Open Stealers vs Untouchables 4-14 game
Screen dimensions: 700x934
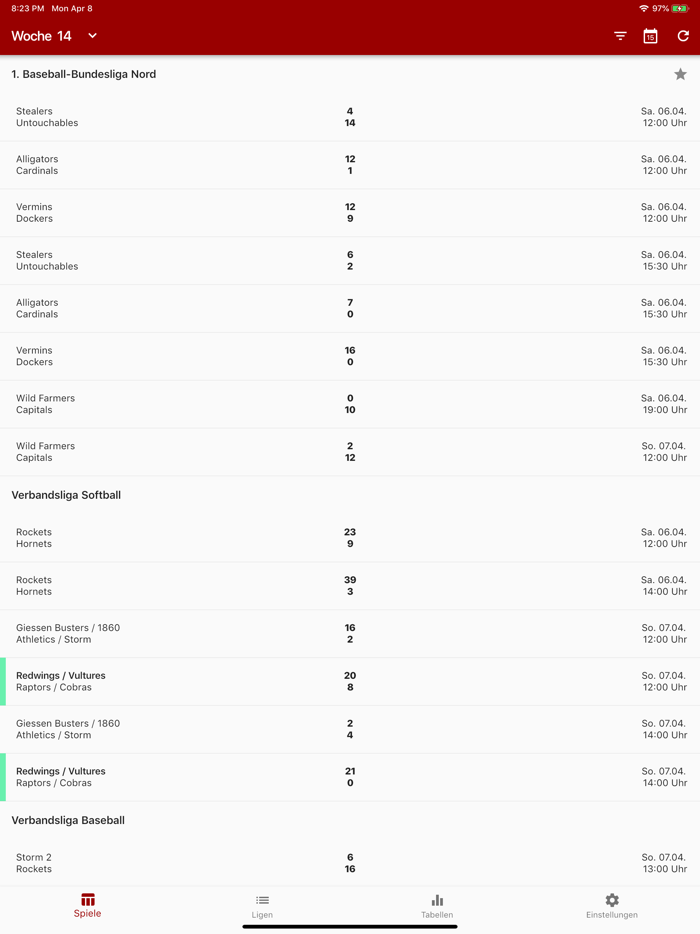coord(350,117)
